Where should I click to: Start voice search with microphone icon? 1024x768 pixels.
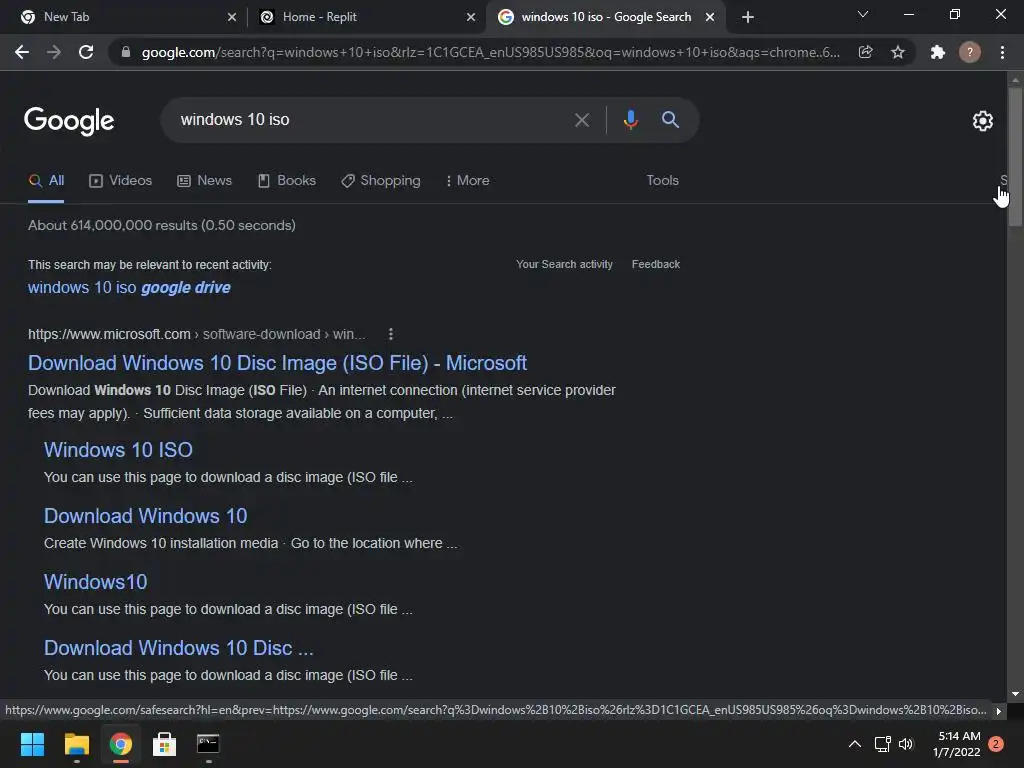[x=630, y=120]
